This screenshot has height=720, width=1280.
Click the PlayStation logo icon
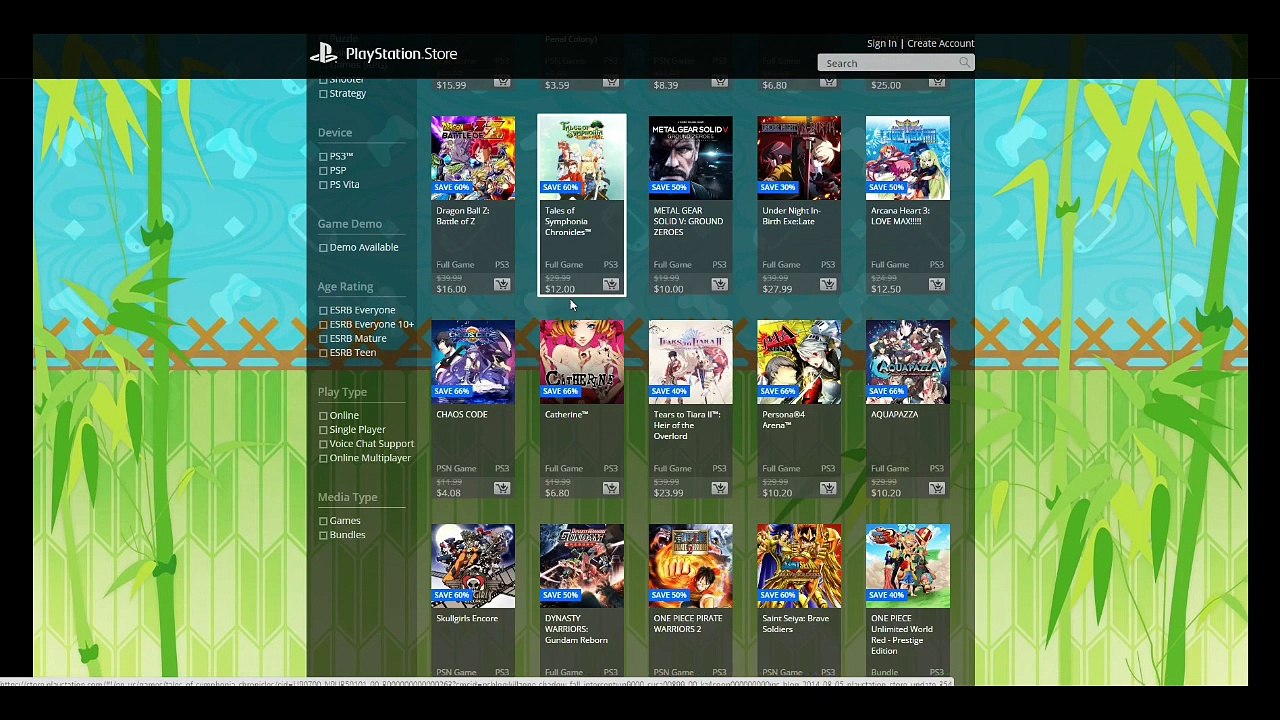point(324,54)
